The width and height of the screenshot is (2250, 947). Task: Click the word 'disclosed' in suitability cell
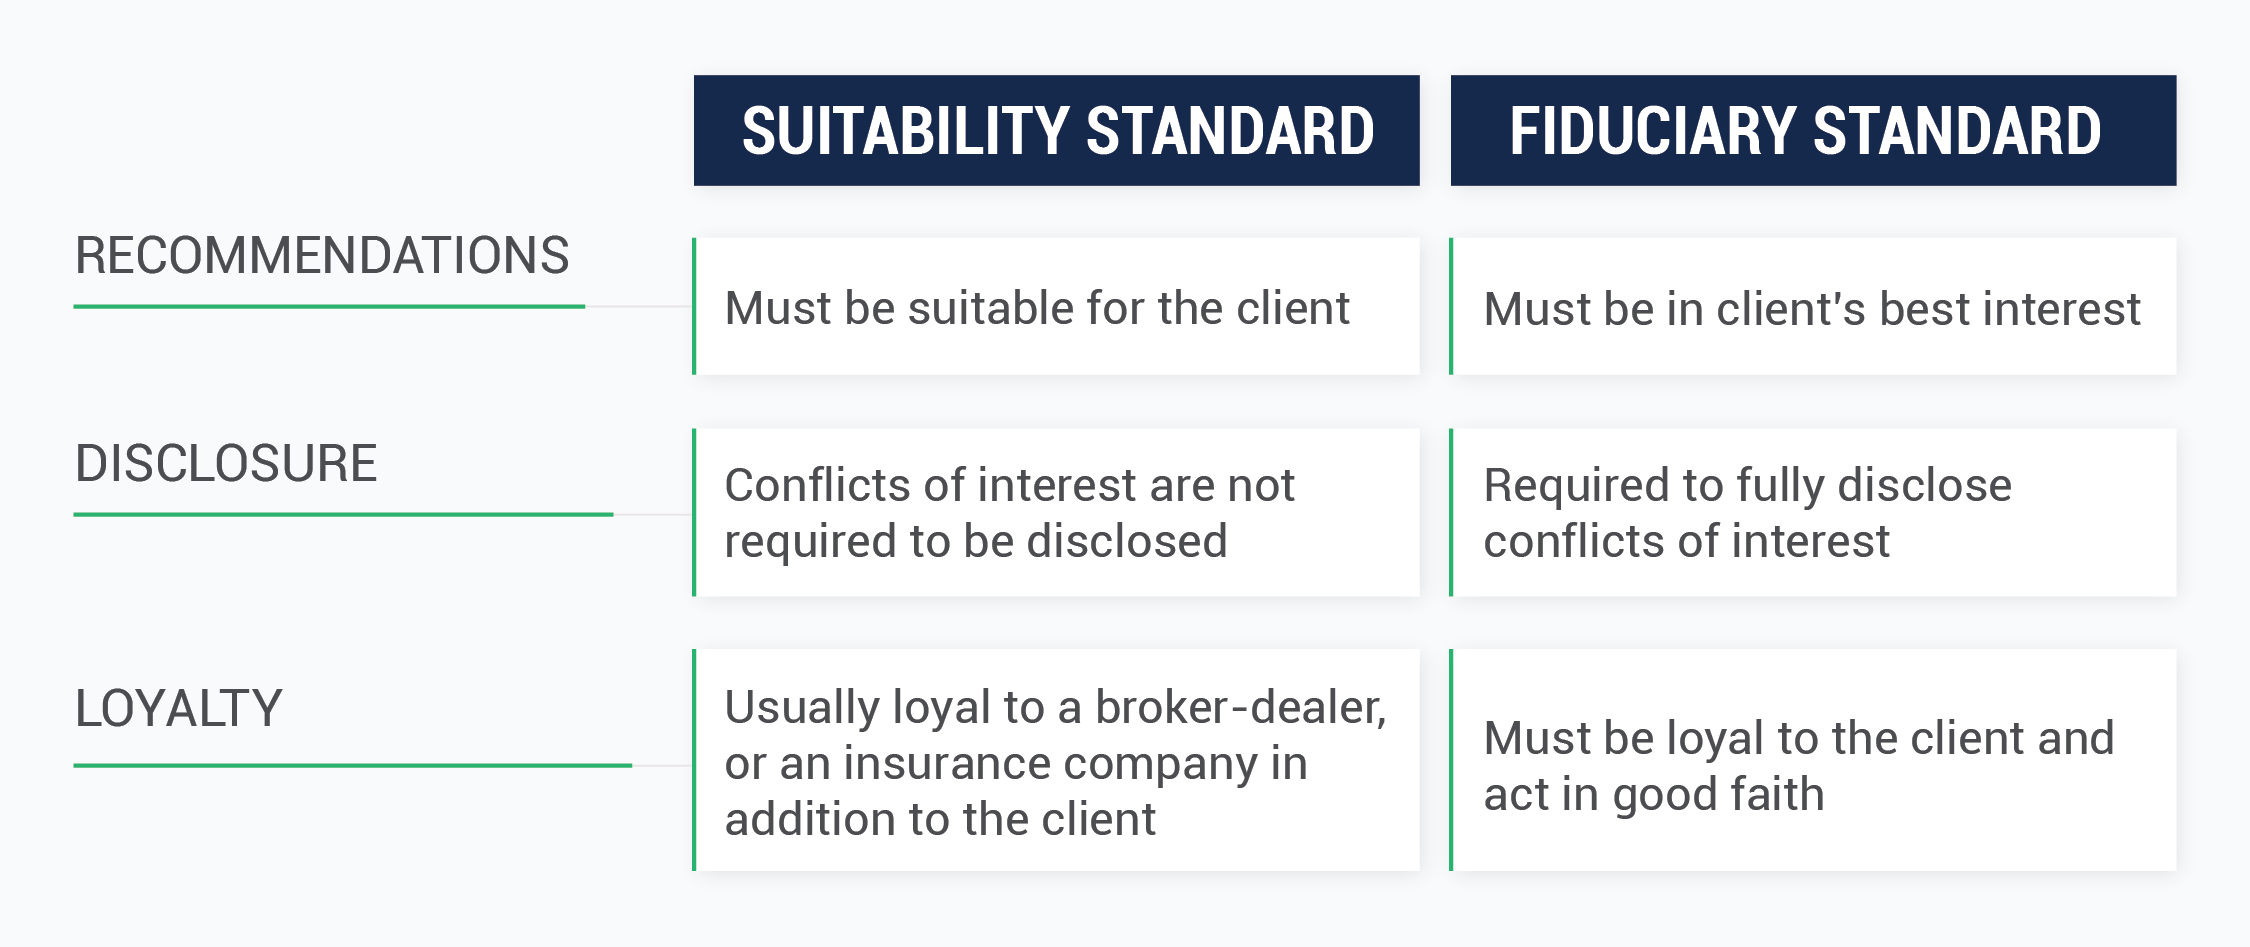(x=1127, y=541)
